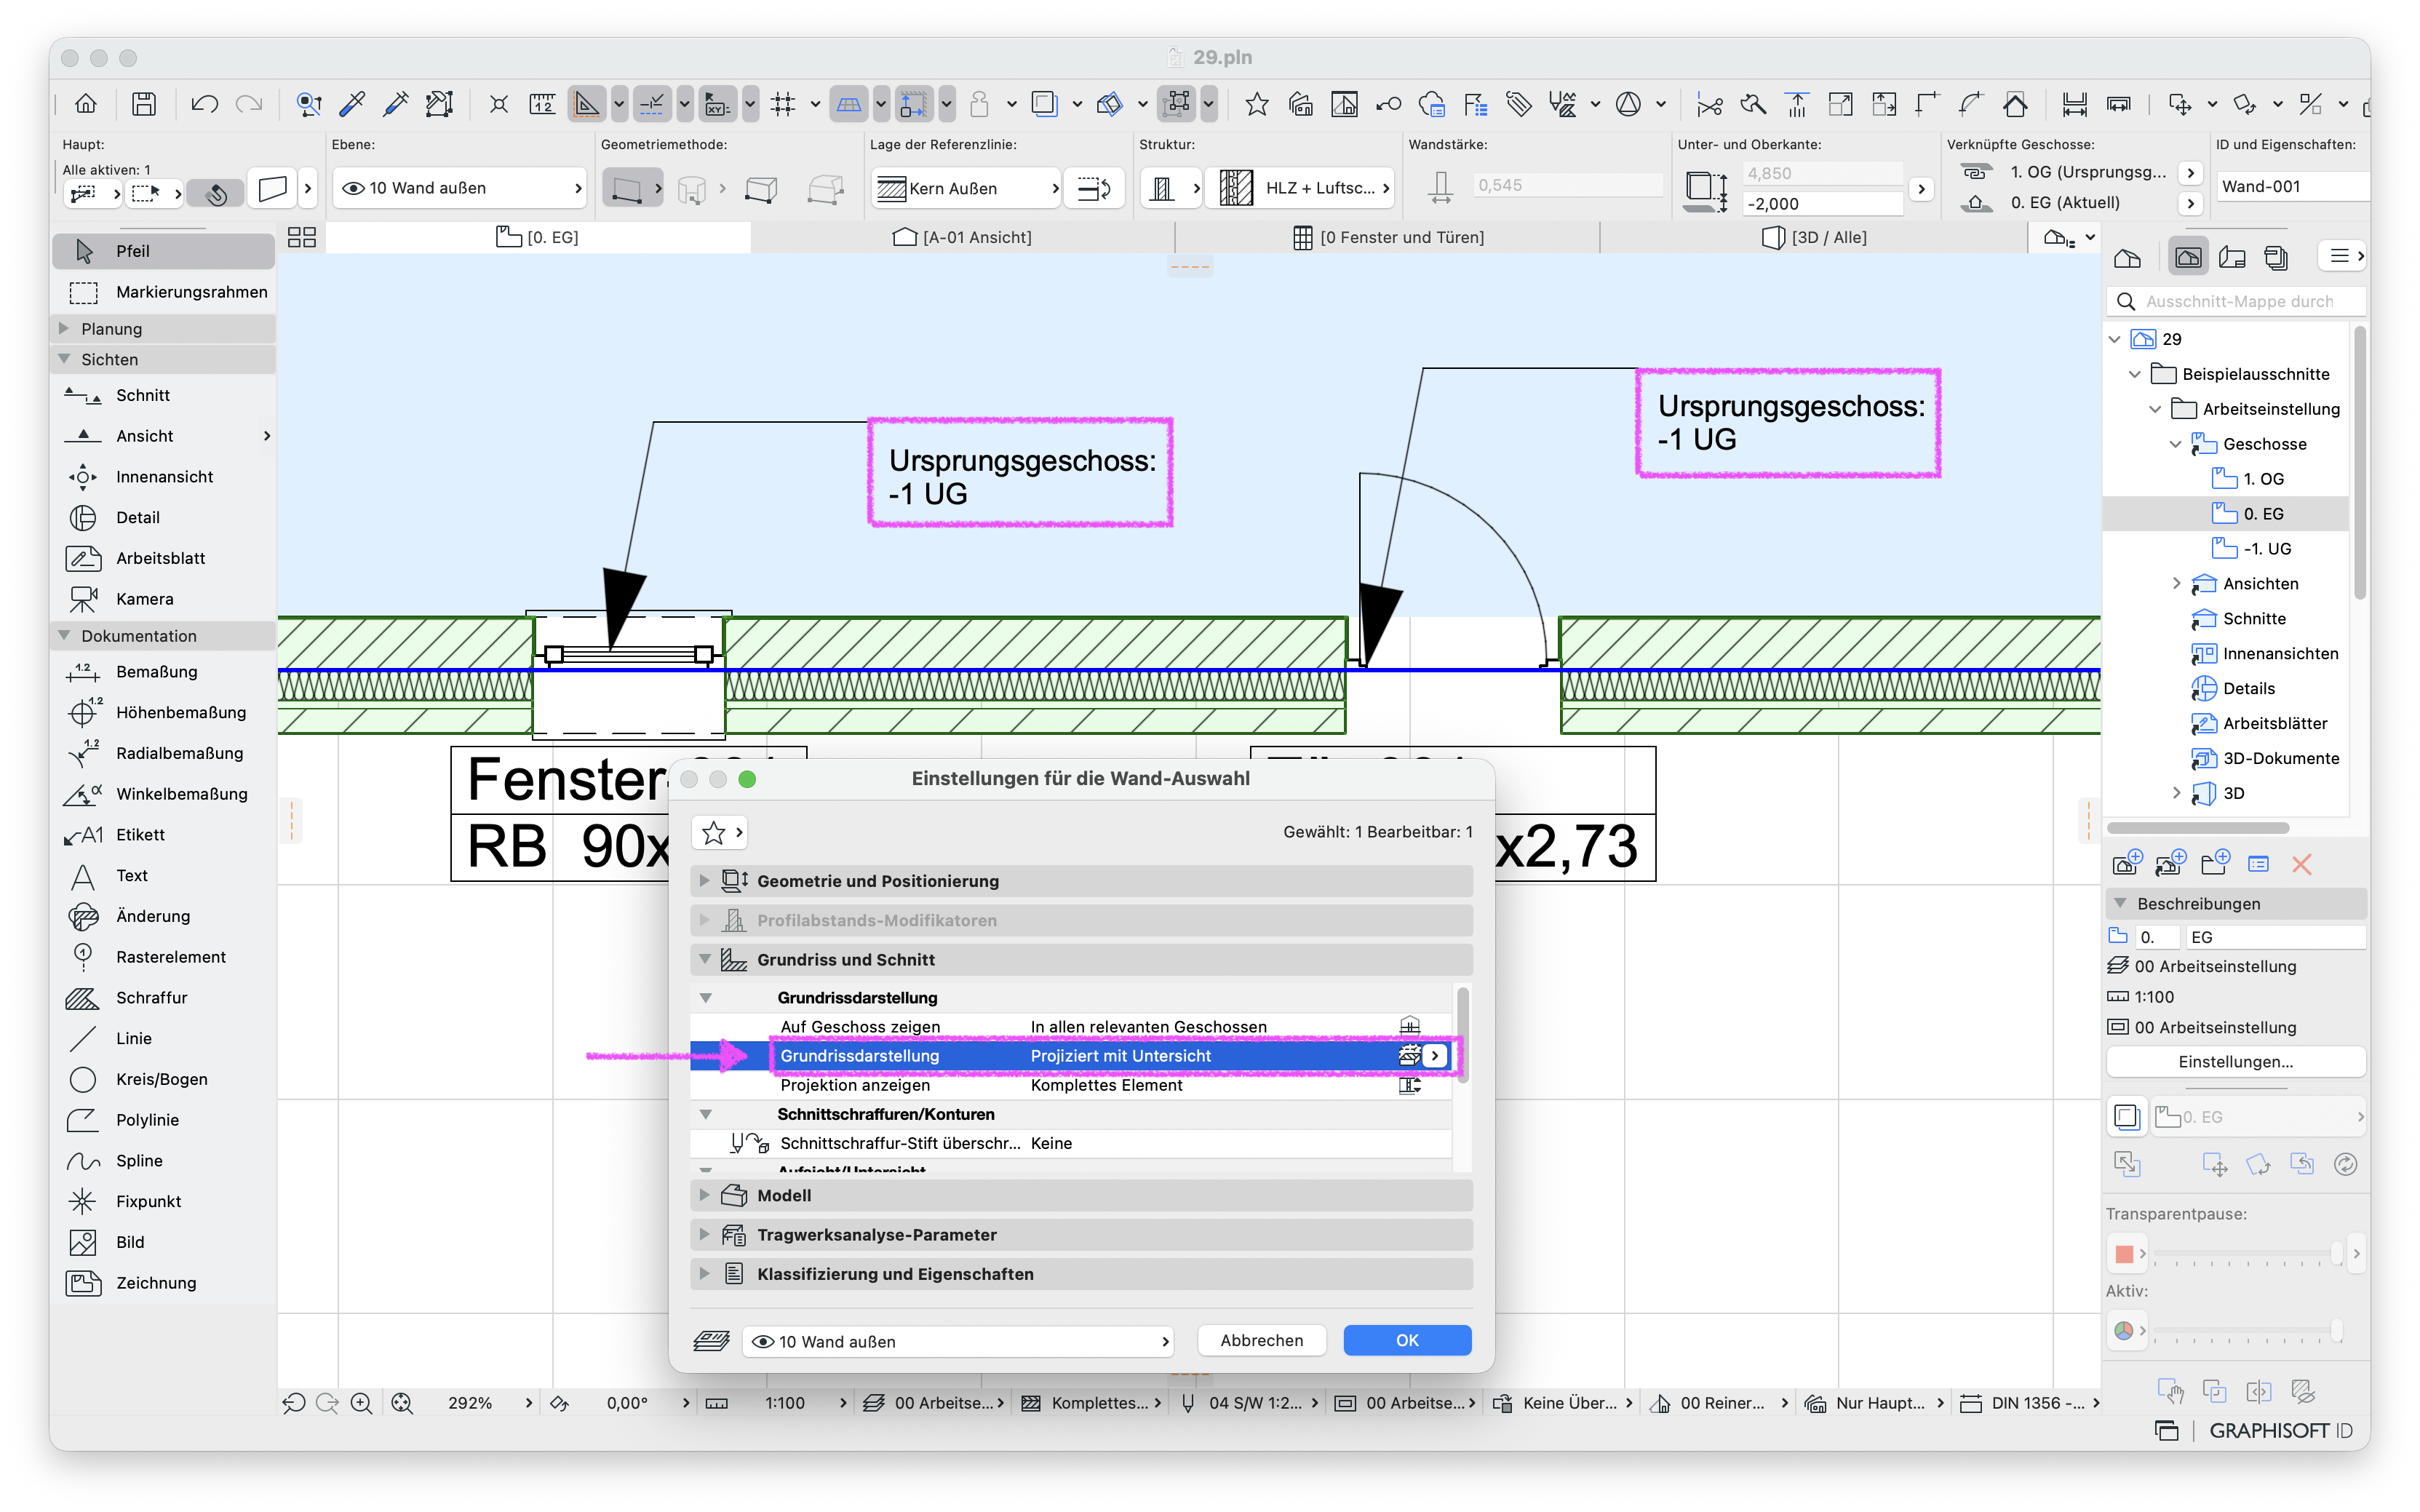This screenshot has width=2420, height=1512.
Task: Switch to the A-01 Ansicht tab
Action: [962, 237]
